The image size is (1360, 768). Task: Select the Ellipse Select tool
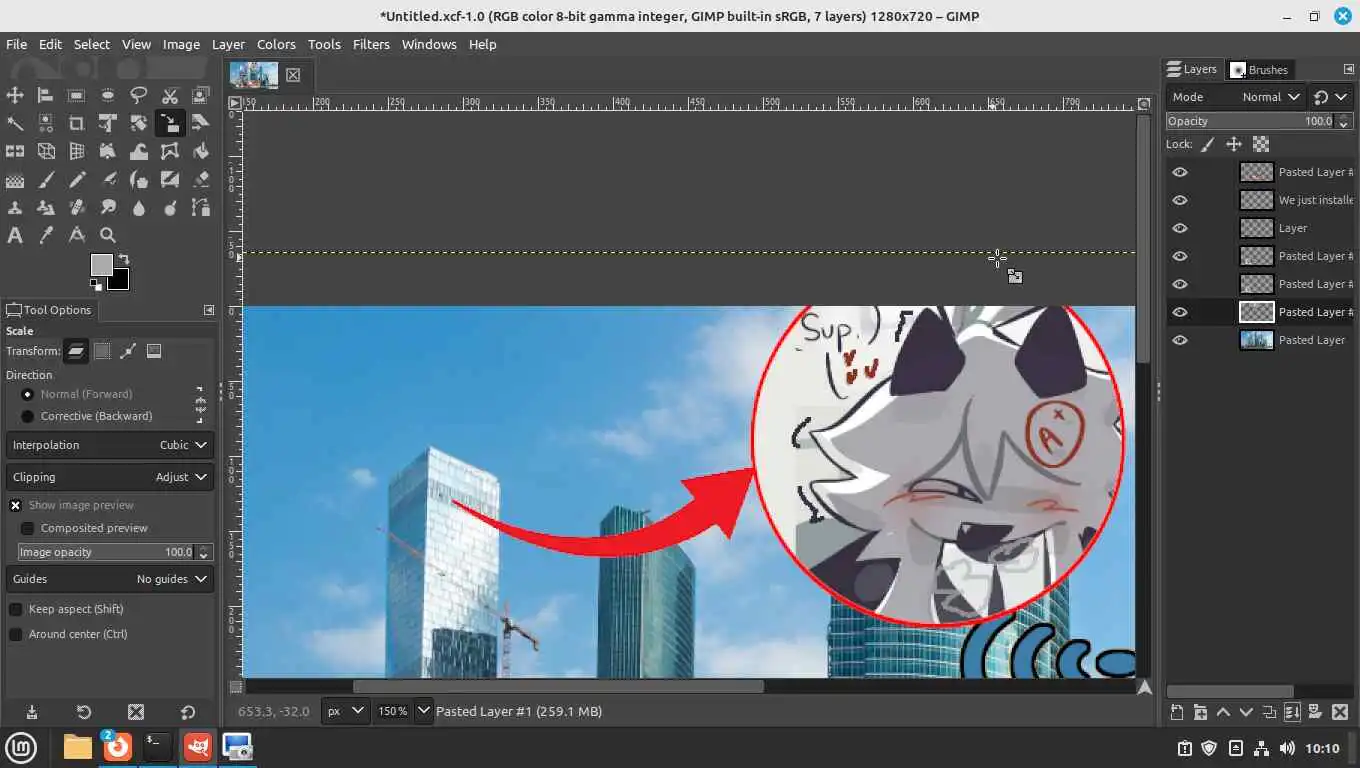click(x=108, y=95)
